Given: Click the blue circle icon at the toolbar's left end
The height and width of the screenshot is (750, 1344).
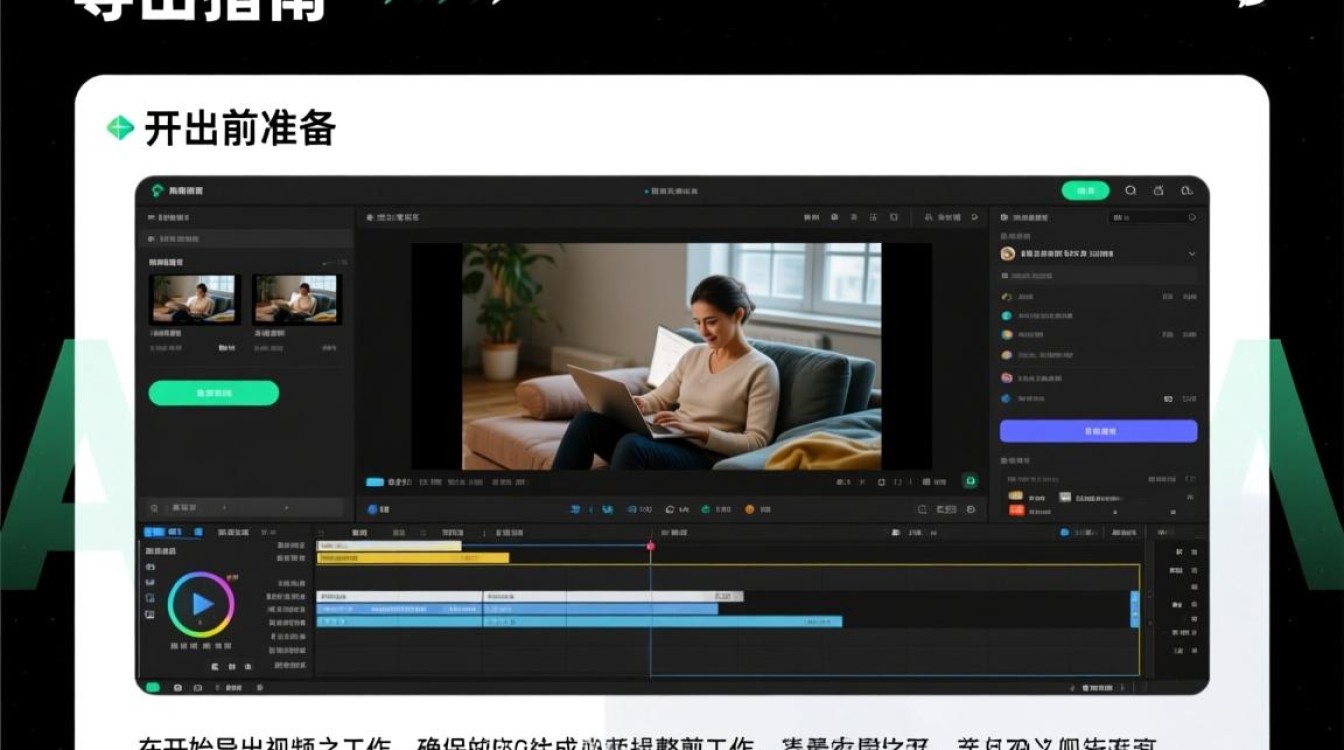Looking at the screenshot, I should pos(373,509).
